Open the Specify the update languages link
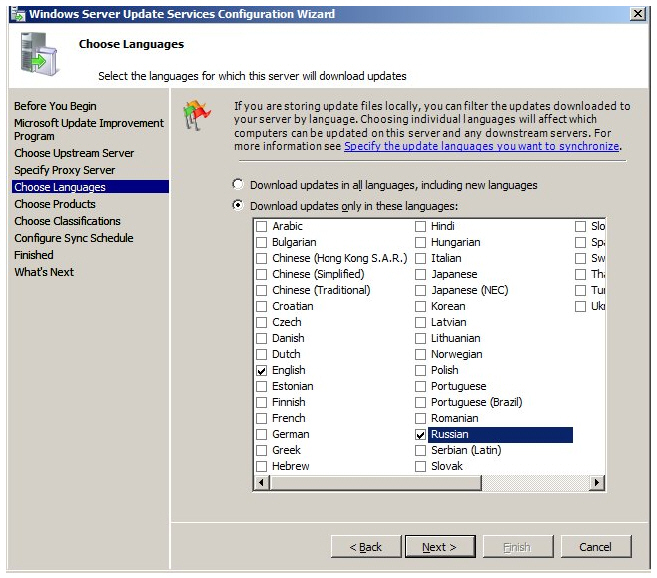Viewport: 657px width, 578px height. tap(482, 146)
